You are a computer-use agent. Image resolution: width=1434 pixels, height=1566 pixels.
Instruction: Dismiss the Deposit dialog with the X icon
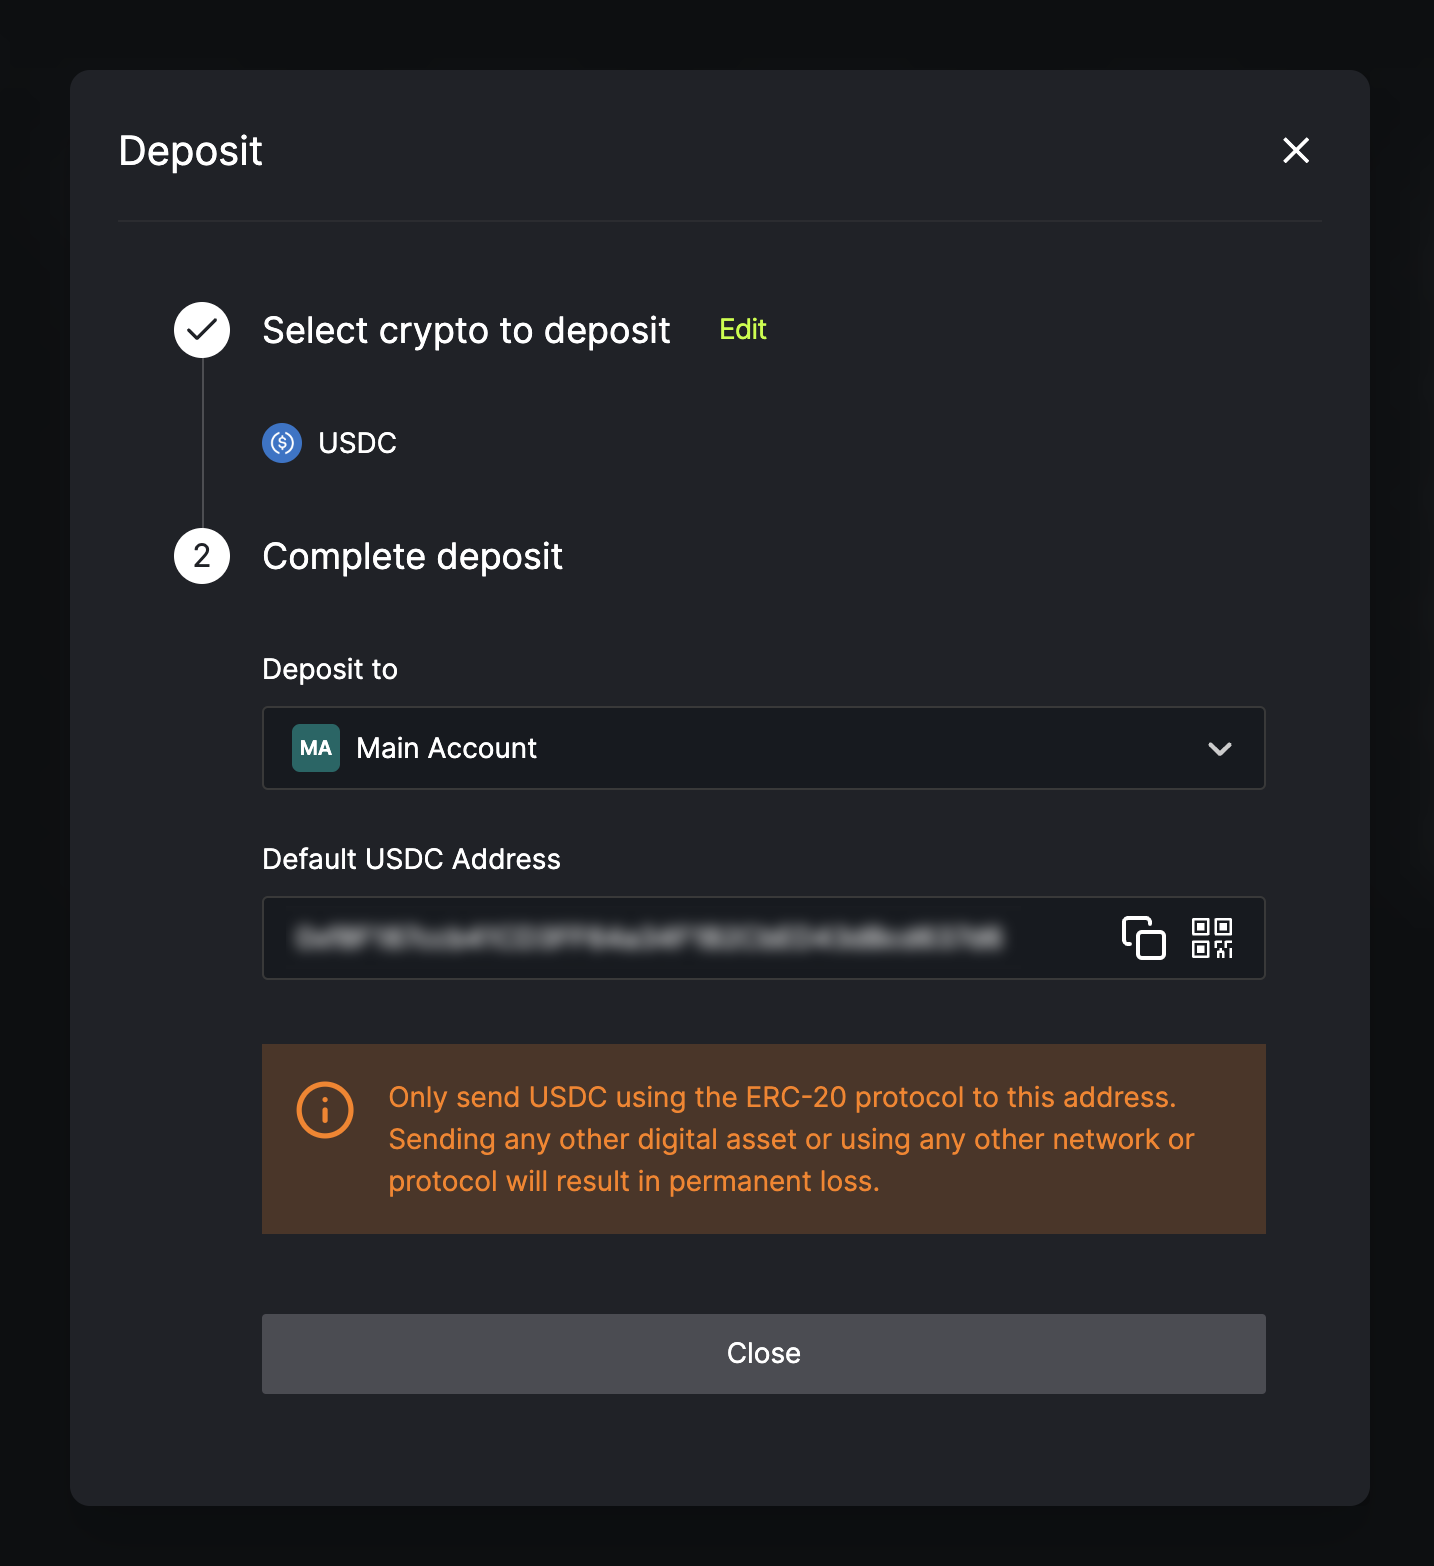(1296, 151)
